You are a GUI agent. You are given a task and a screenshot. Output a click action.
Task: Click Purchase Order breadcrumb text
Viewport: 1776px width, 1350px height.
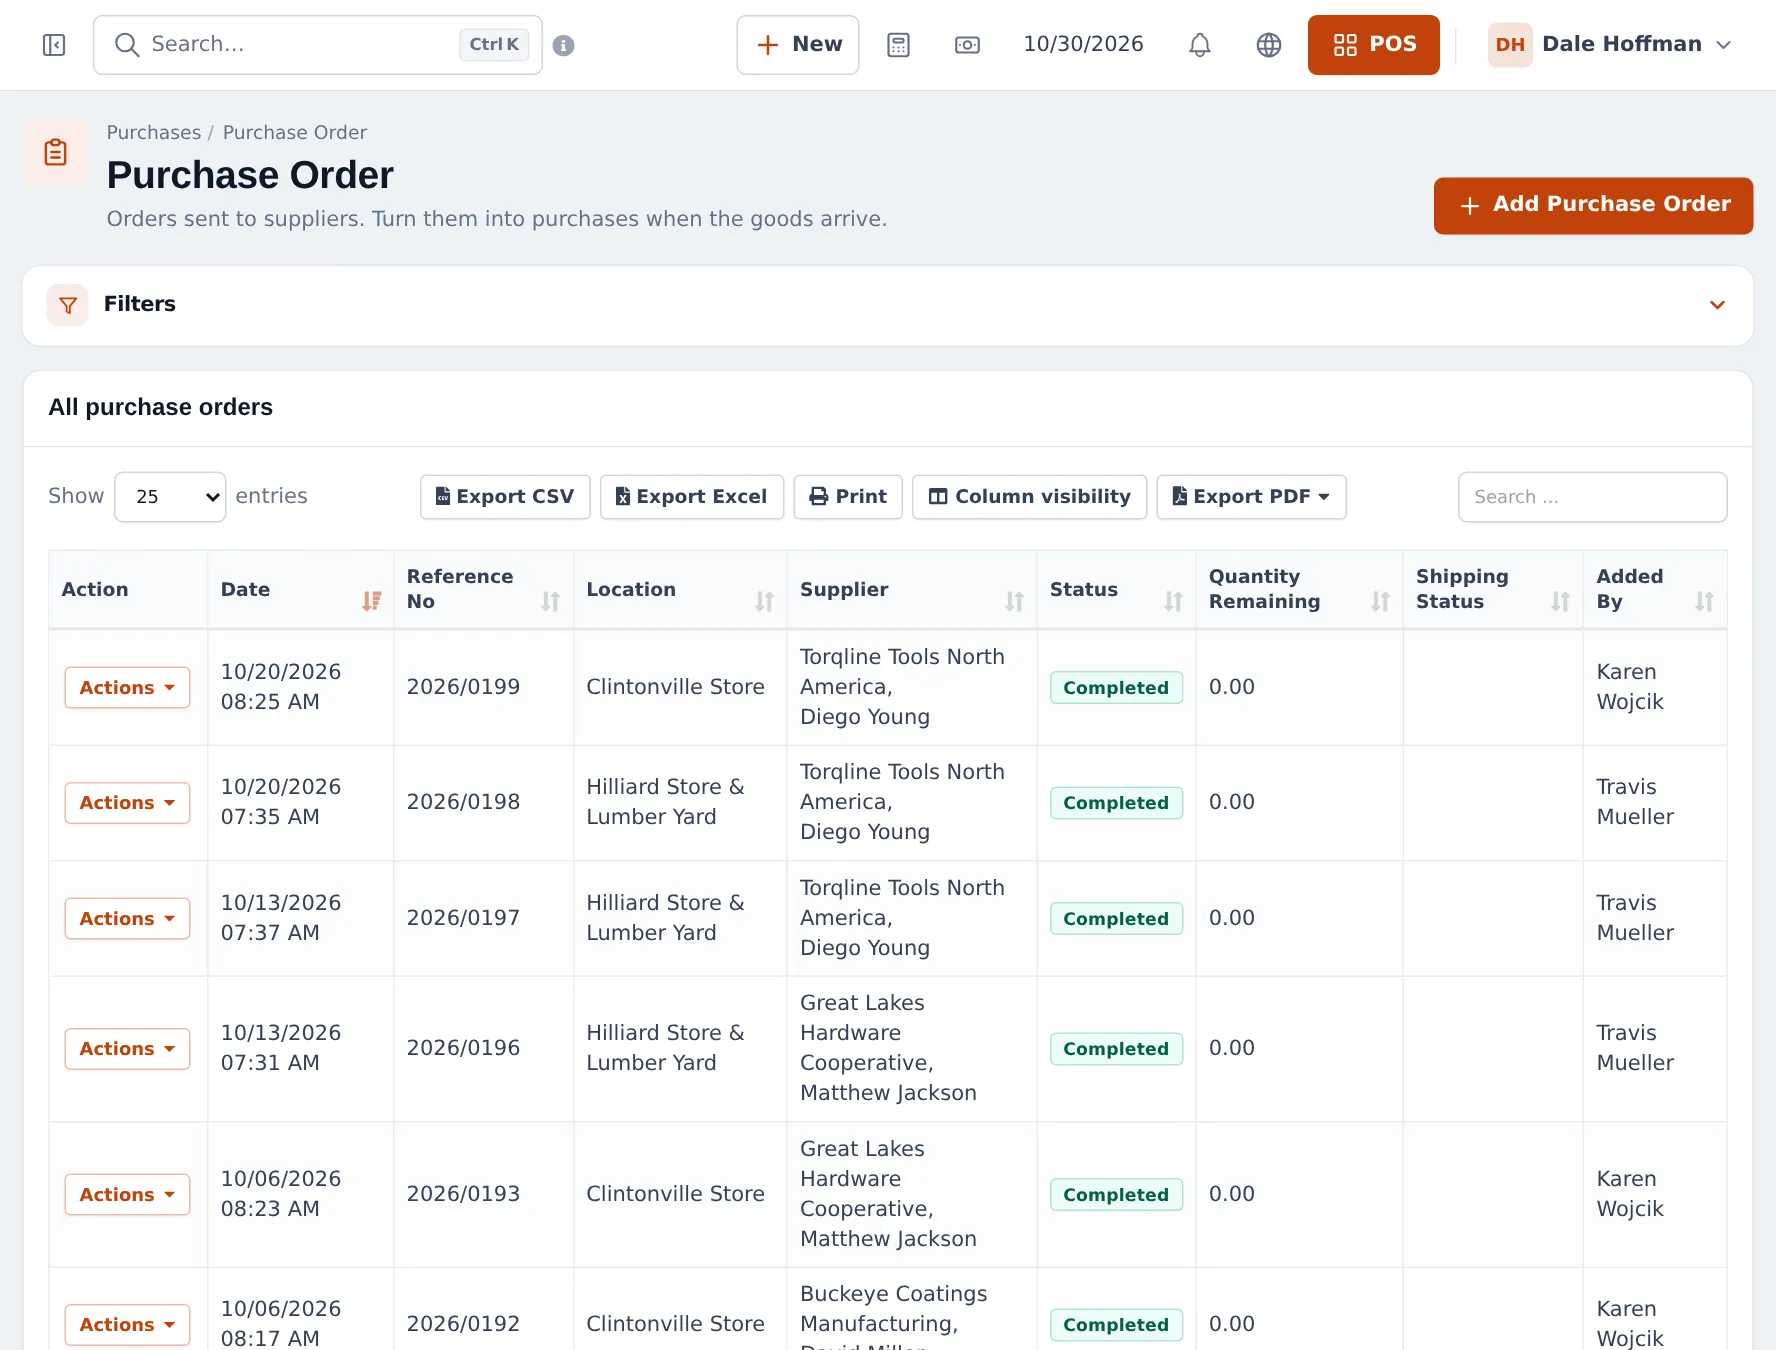tap(295, 133)
